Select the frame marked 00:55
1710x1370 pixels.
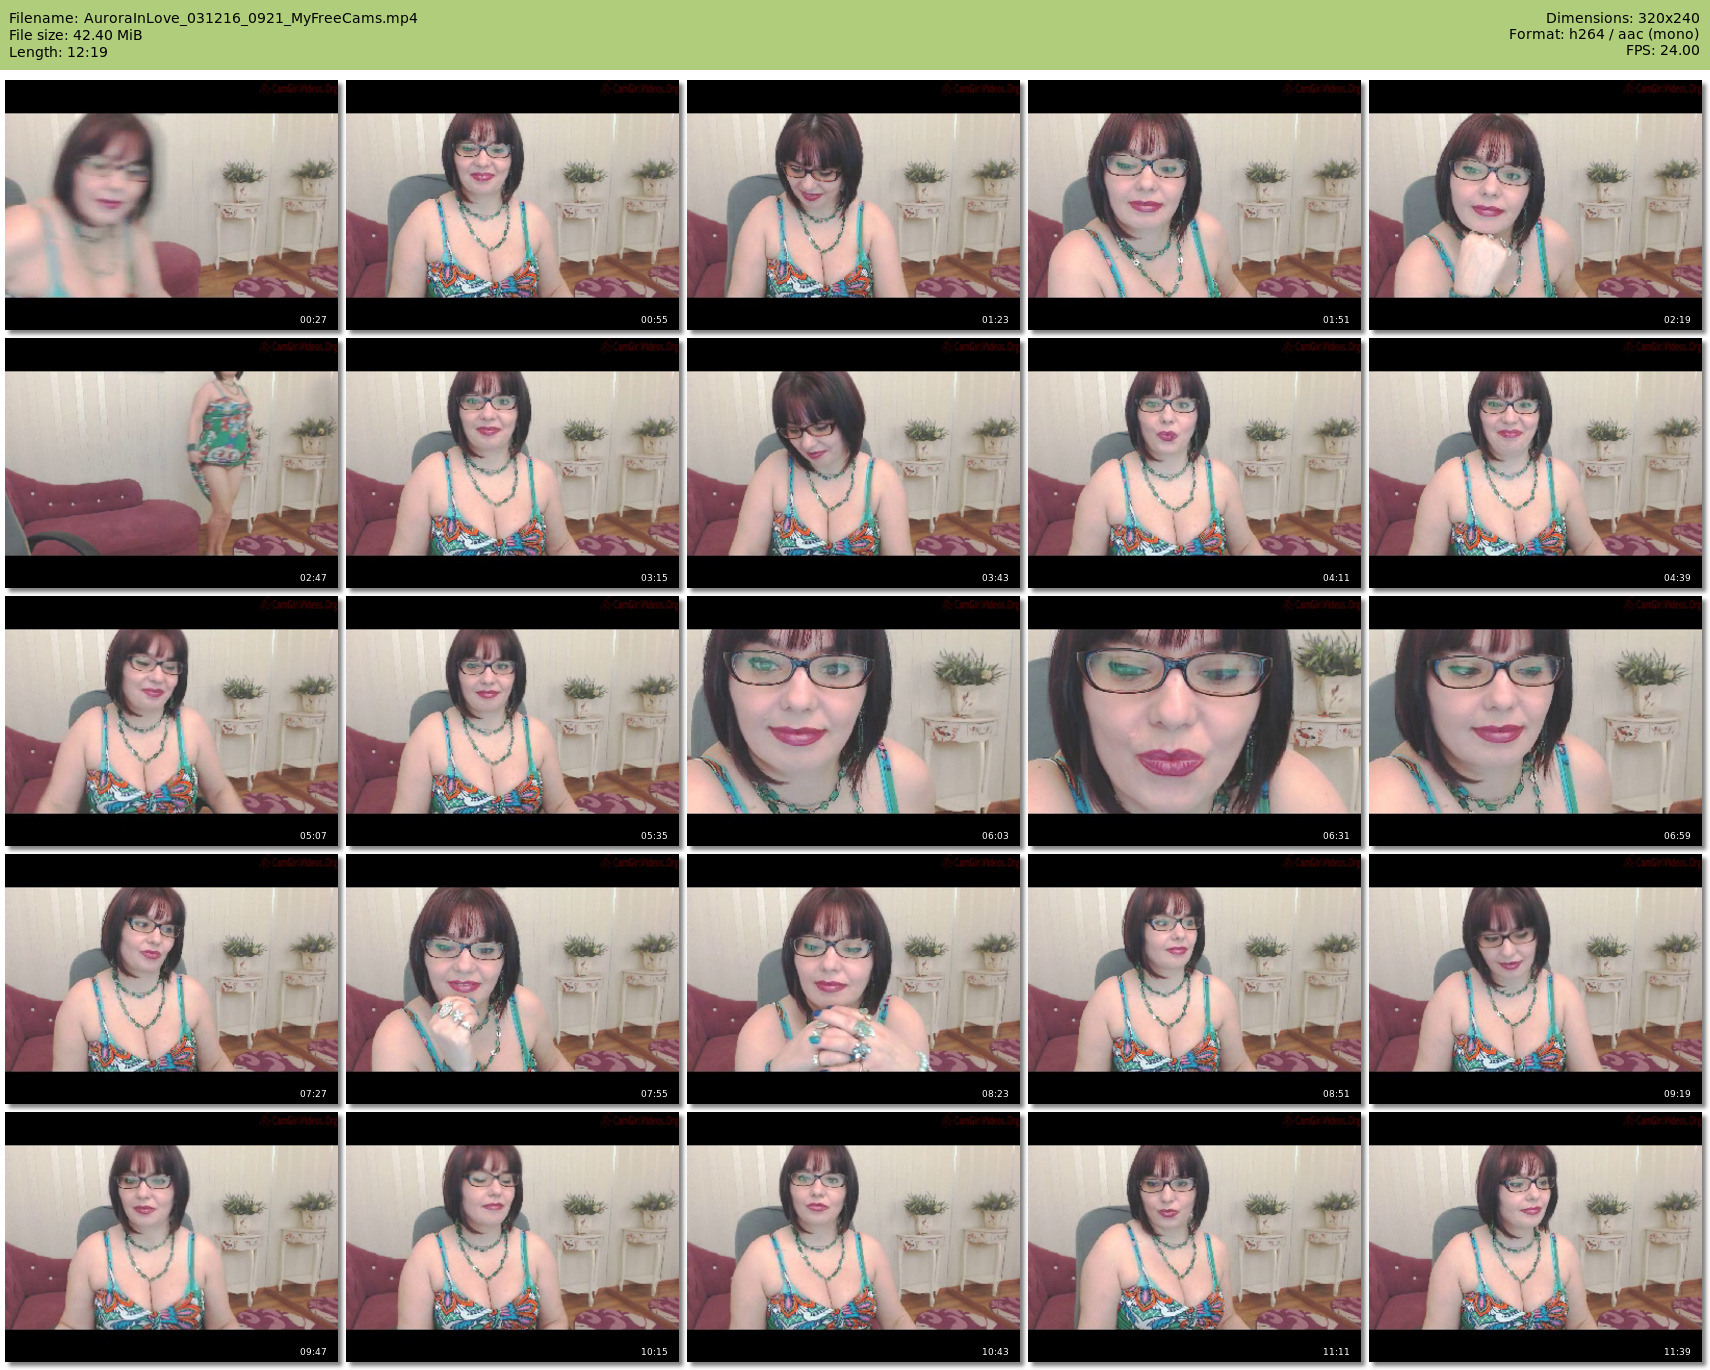513,205
